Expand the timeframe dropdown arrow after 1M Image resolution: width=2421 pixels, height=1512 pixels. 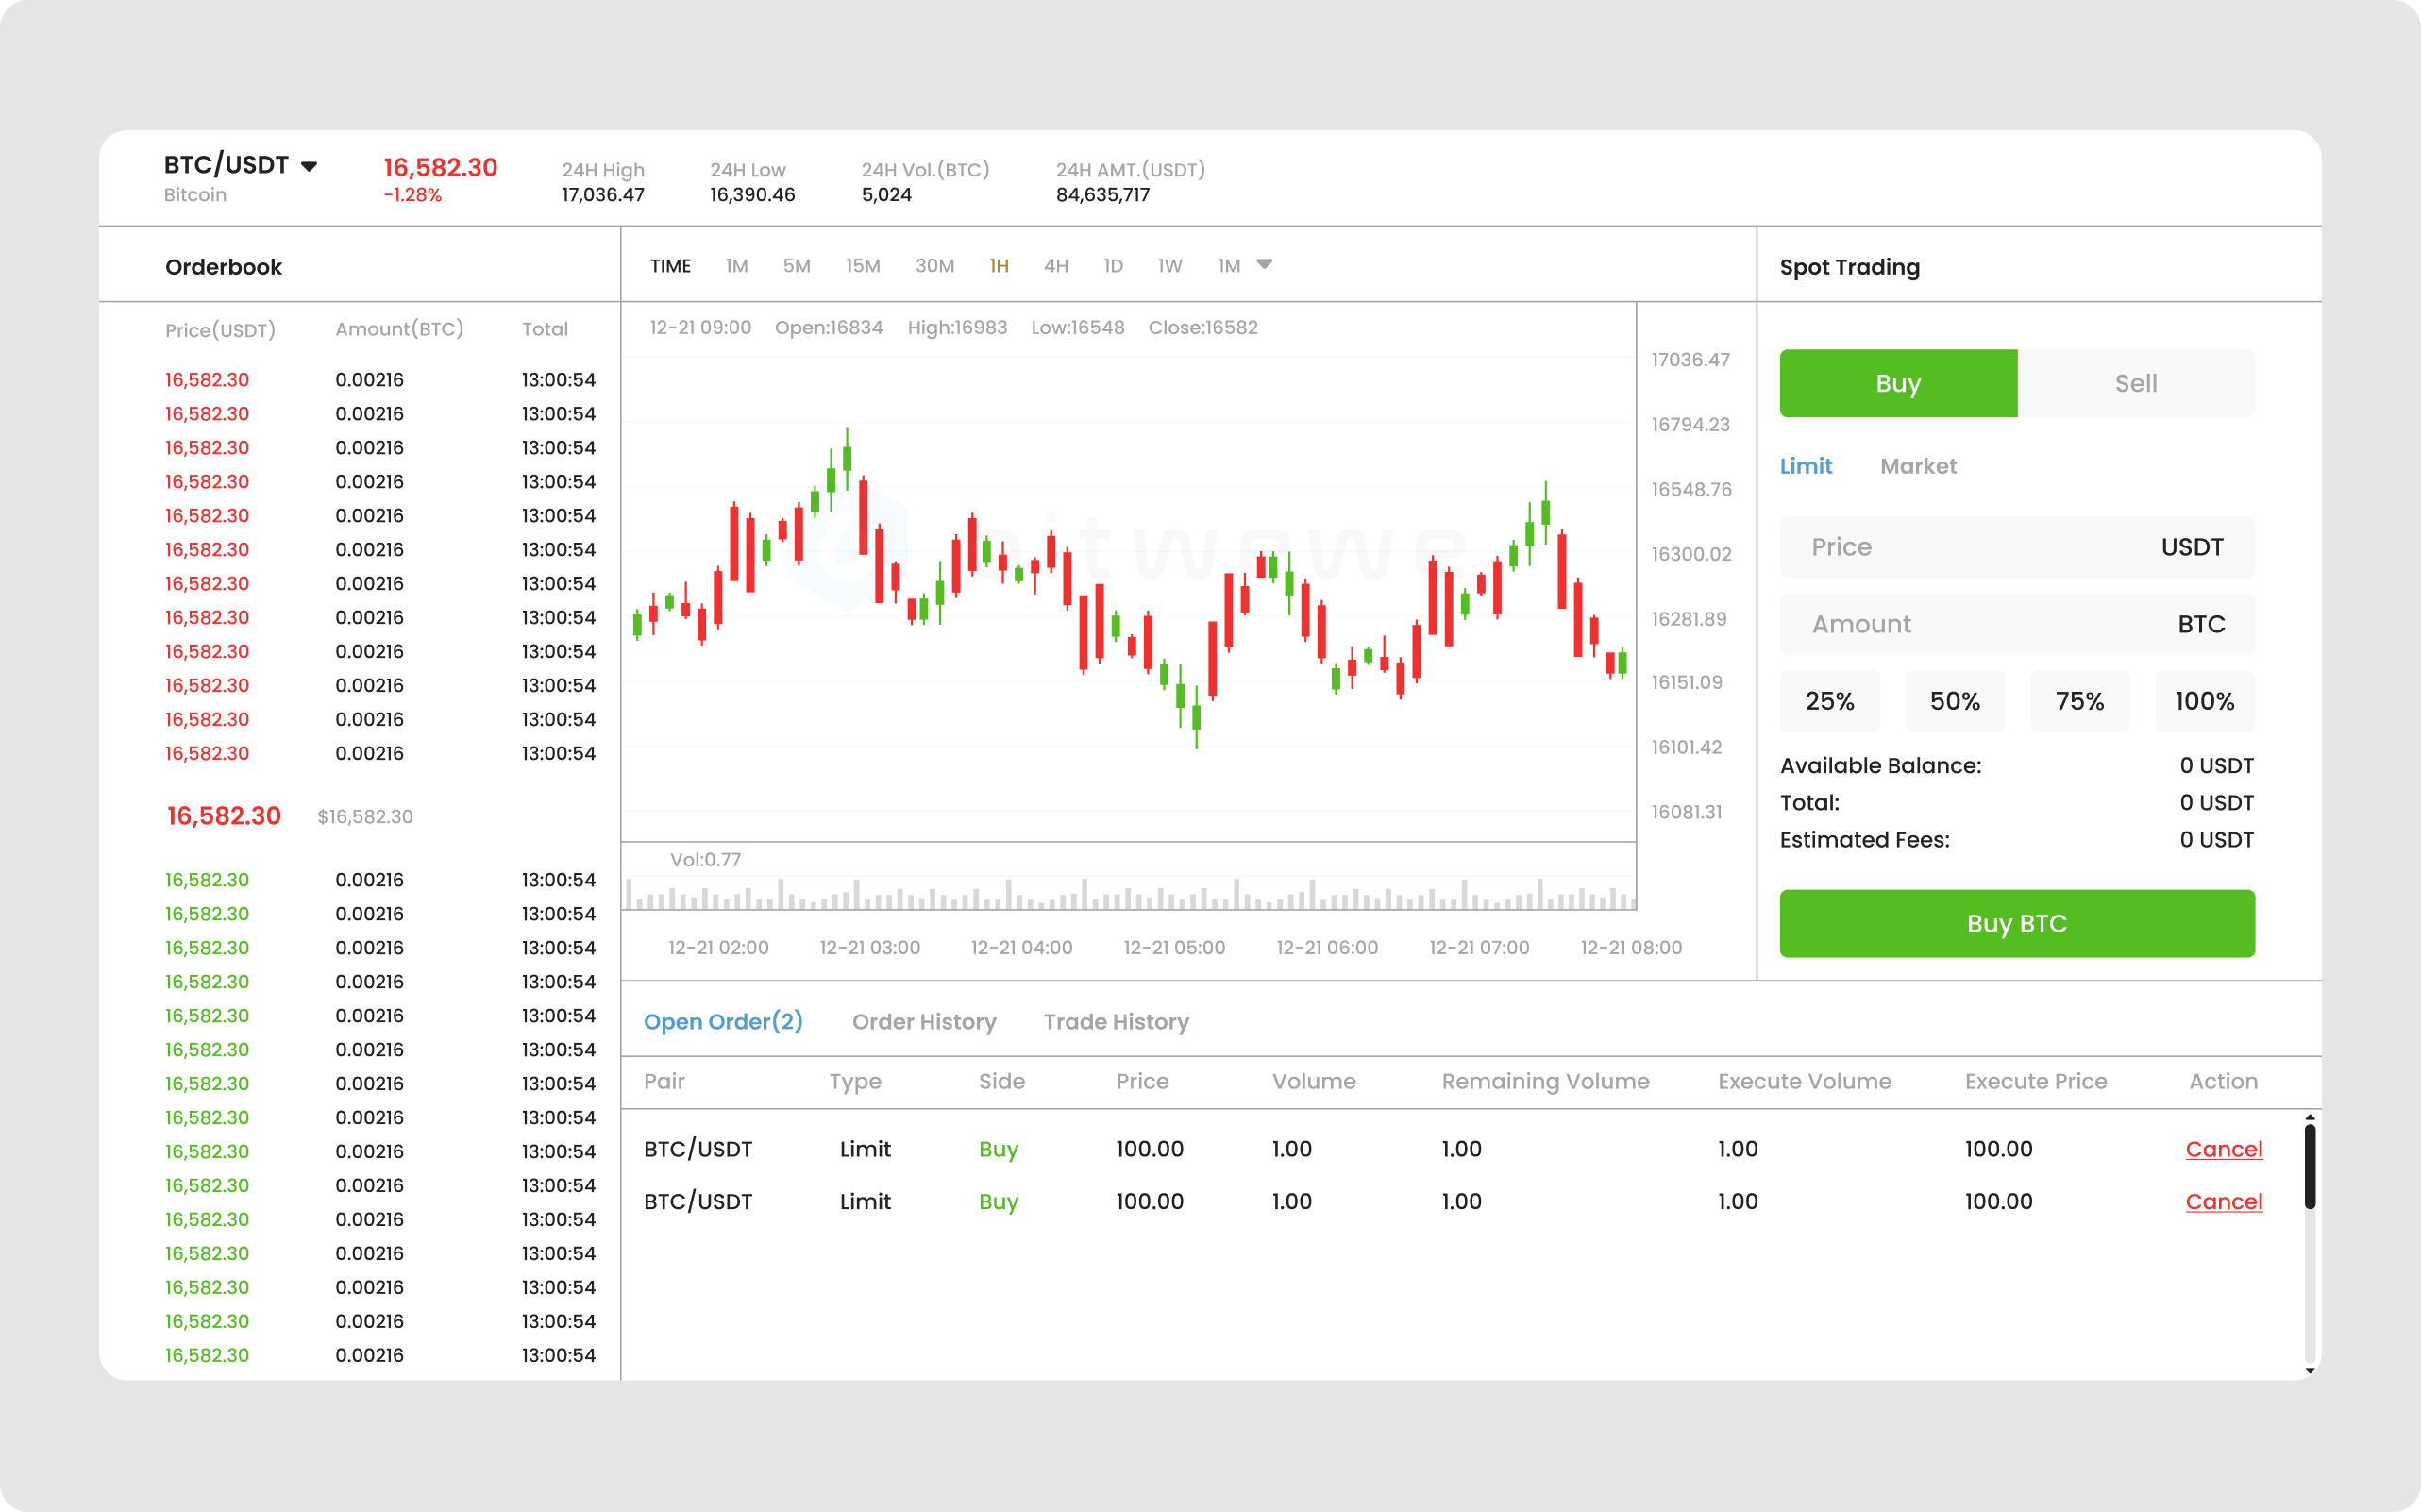1264,265
